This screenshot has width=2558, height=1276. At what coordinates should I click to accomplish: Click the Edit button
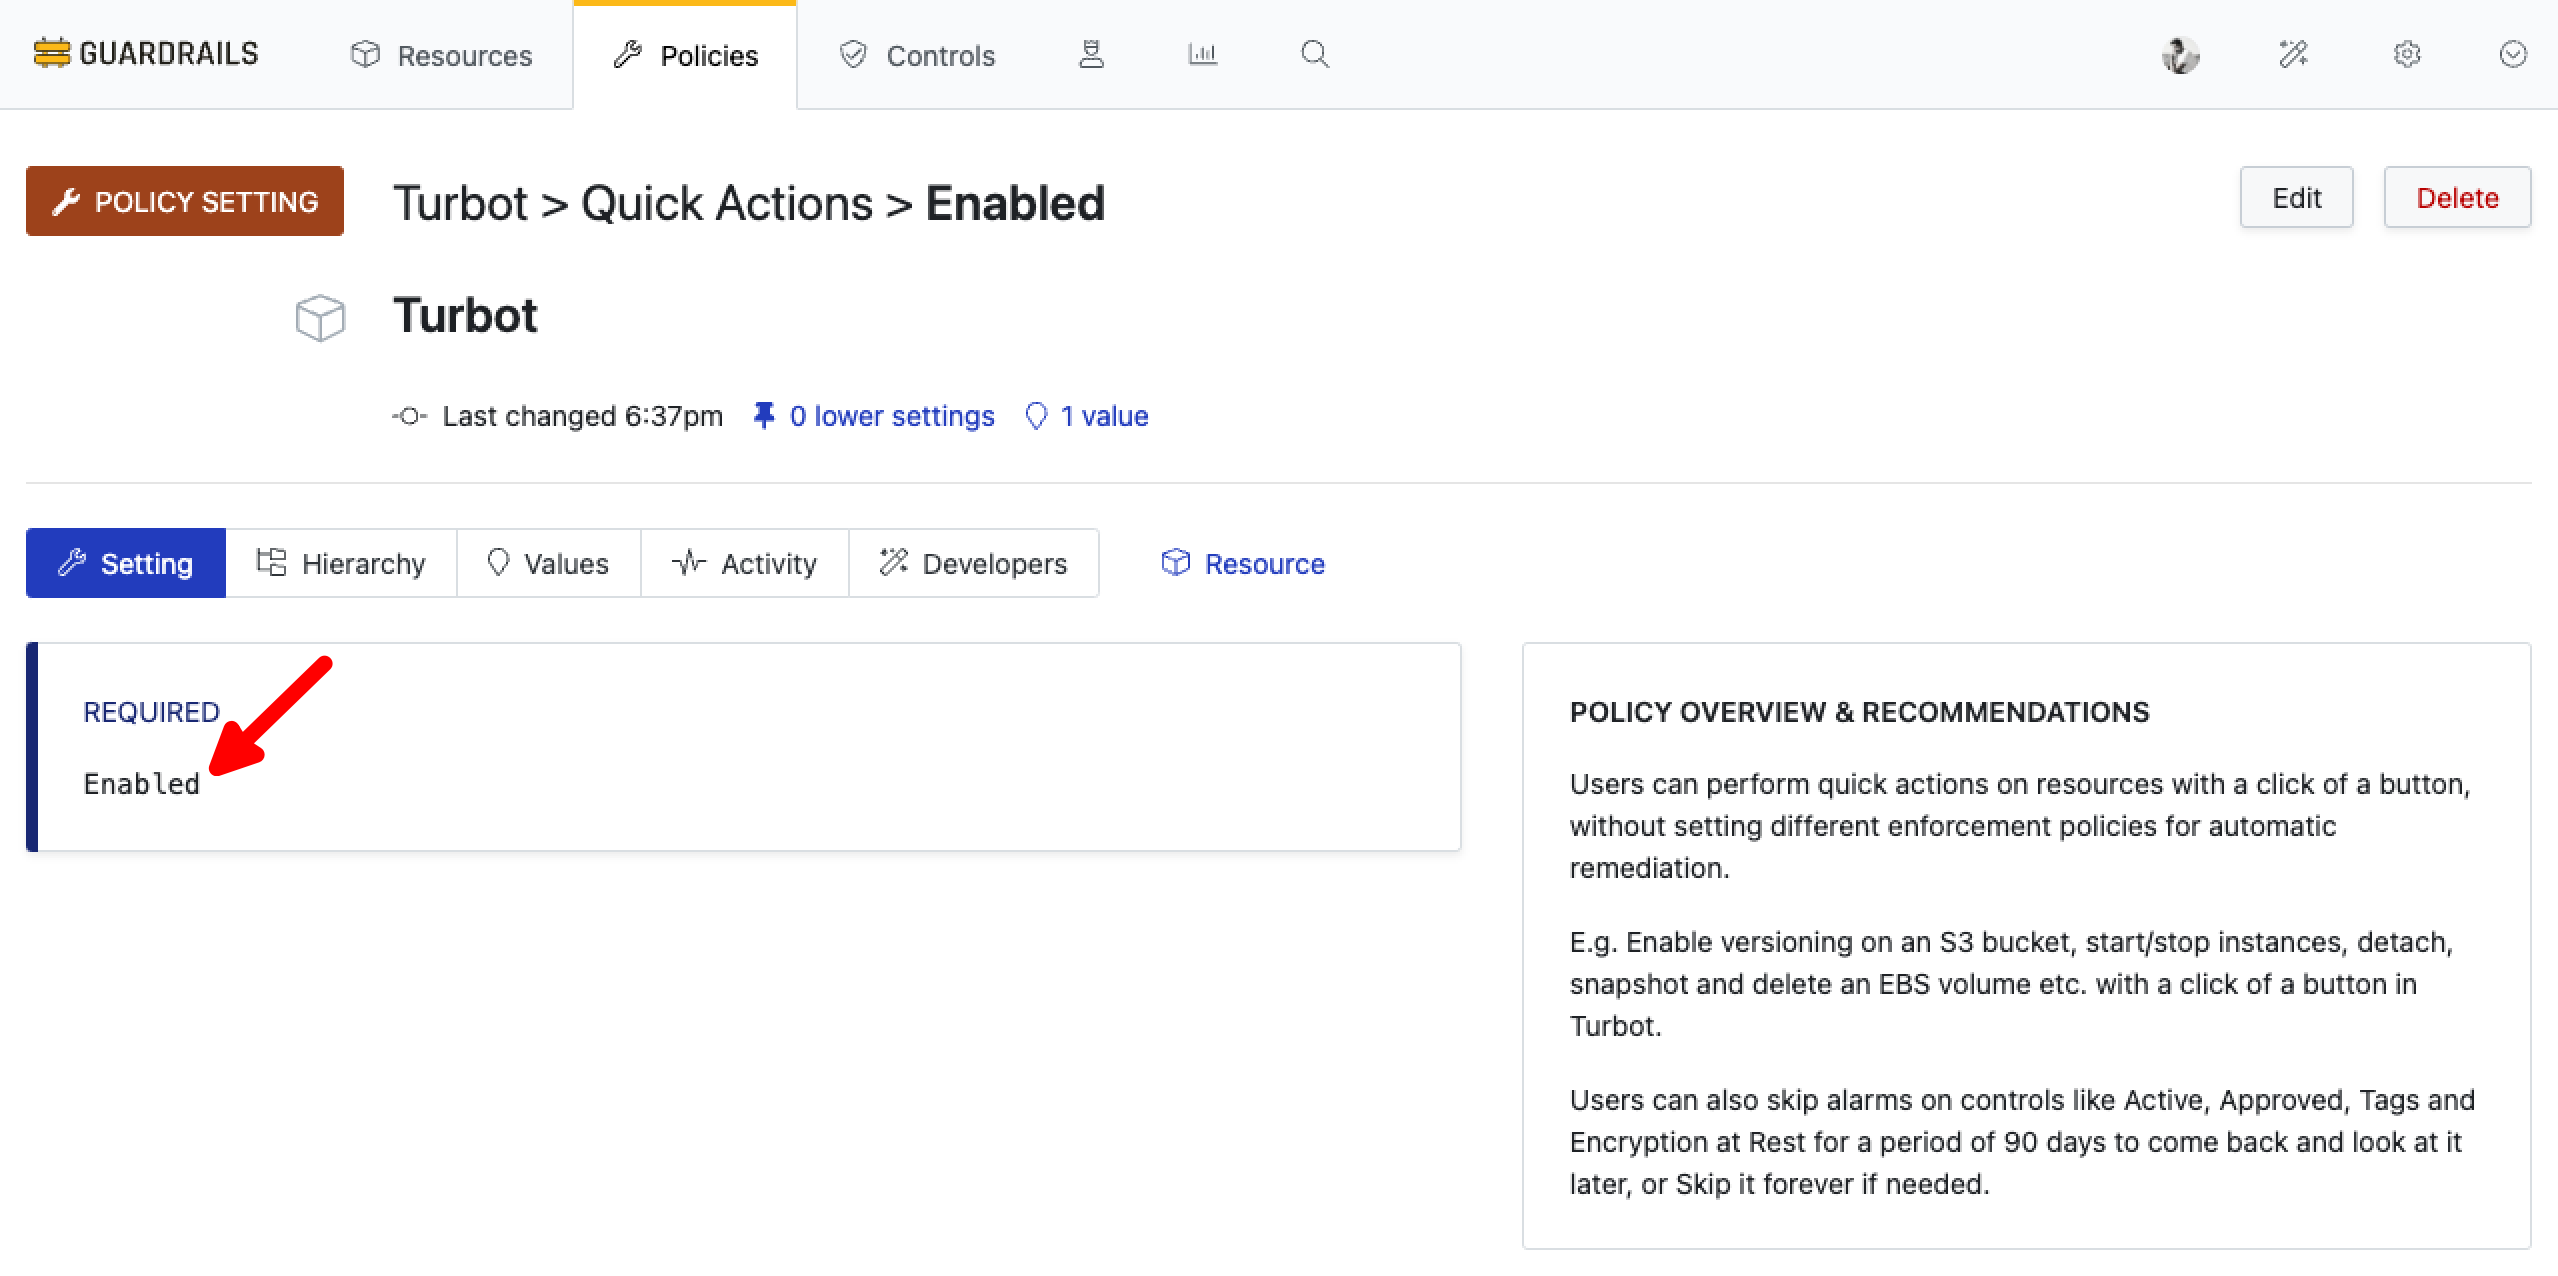(x=2296, y=197)
